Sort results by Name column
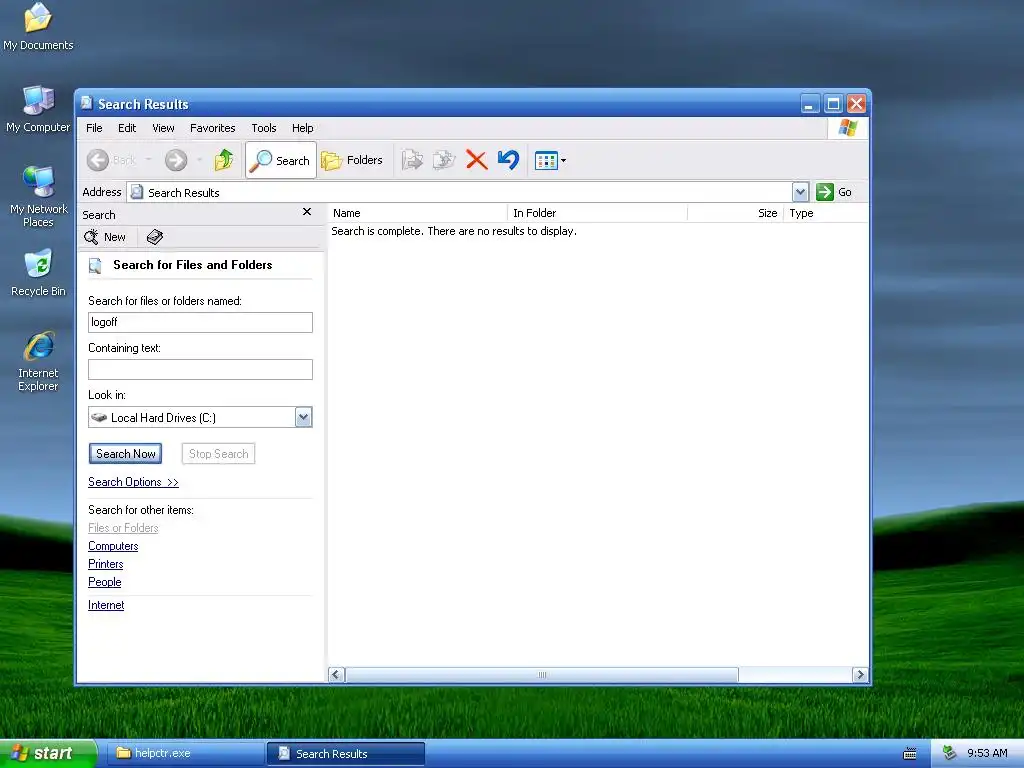Screen dimensions: 1024x768 (x=418, y=213)
